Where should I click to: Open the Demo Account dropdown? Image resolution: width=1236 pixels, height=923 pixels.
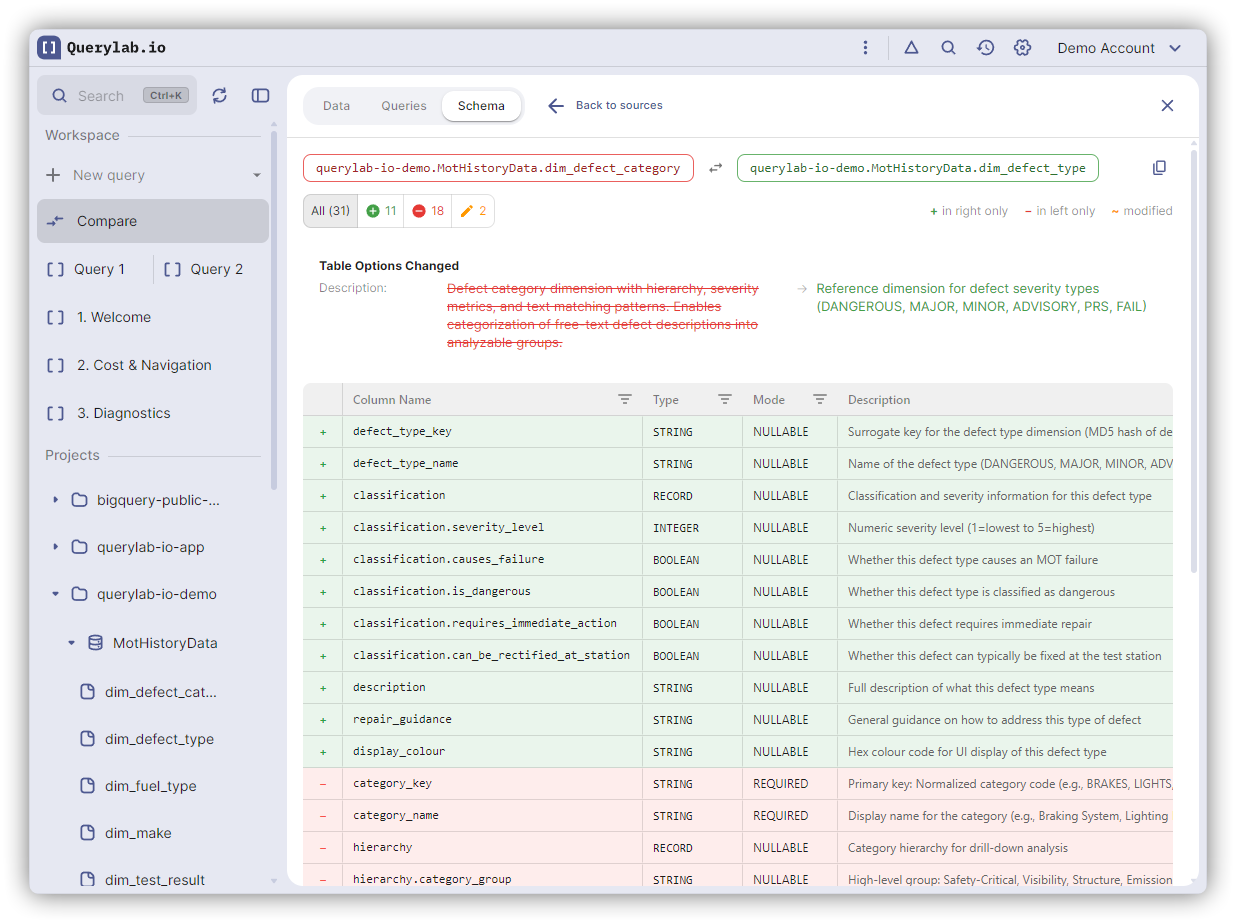pyautogui.click(x=1119, y=48)
